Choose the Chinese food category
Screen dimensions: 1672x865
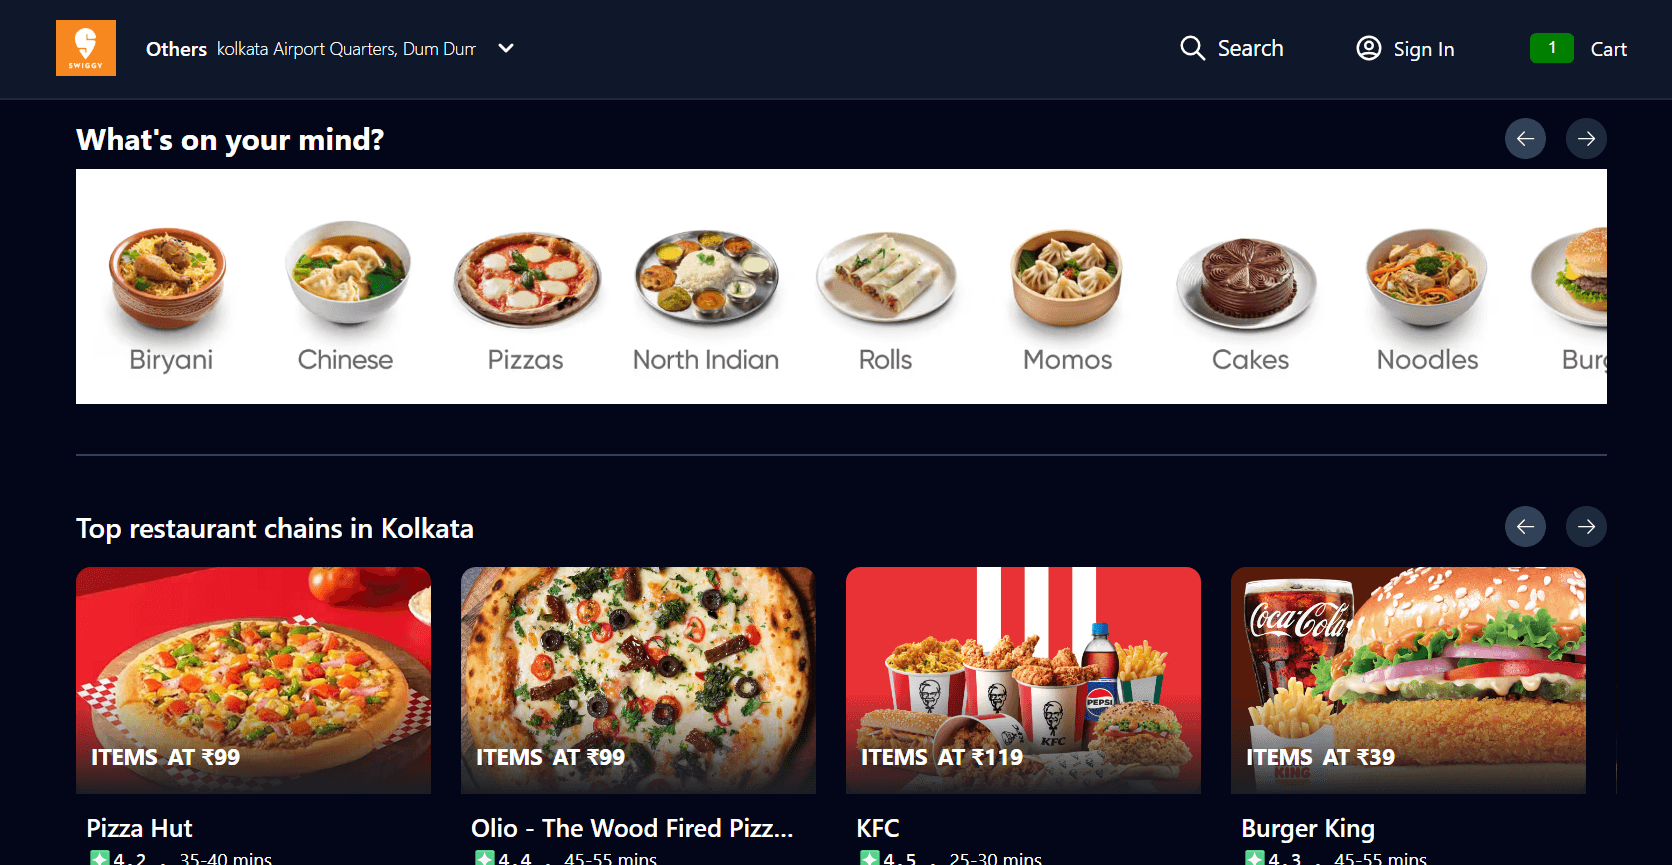pos(346,297)
